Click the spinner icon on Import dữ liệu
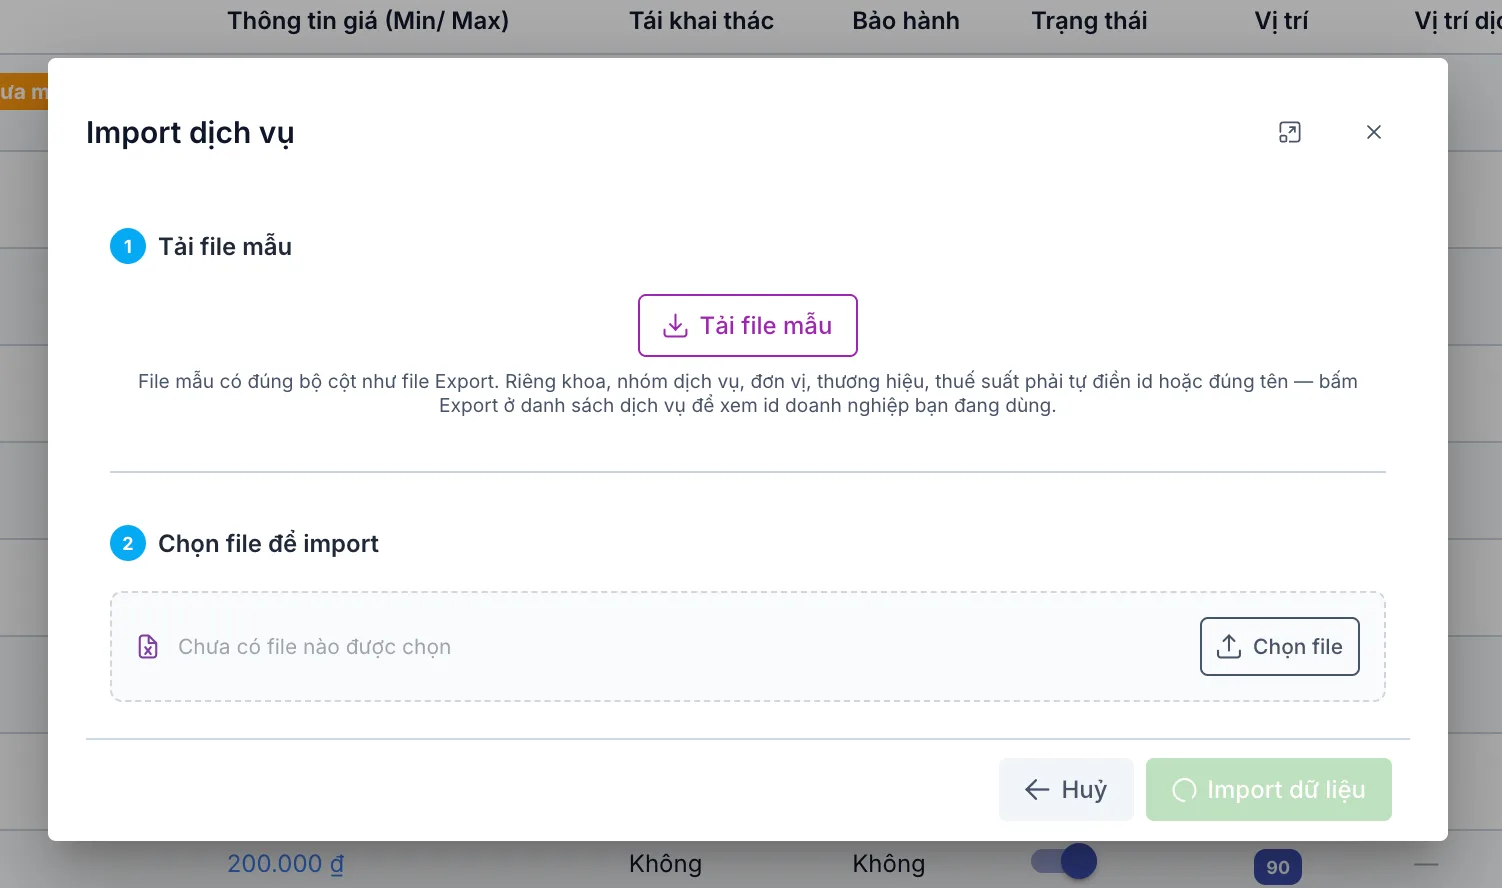 pyautogui.click(x=1184, y=790)
